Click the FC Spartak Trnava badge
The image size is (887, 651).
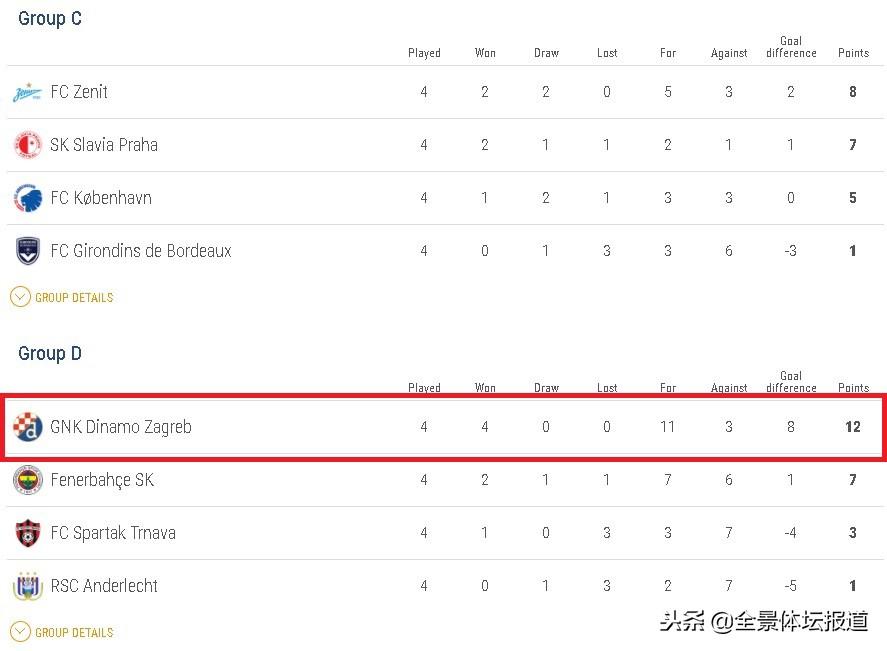point(28,533)
